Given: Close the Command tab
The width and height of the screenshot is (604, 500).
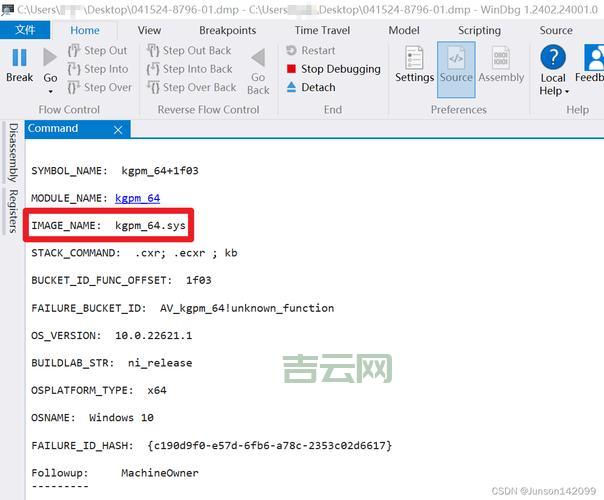Looking at the screenshot, I should [x=118, y=129].
